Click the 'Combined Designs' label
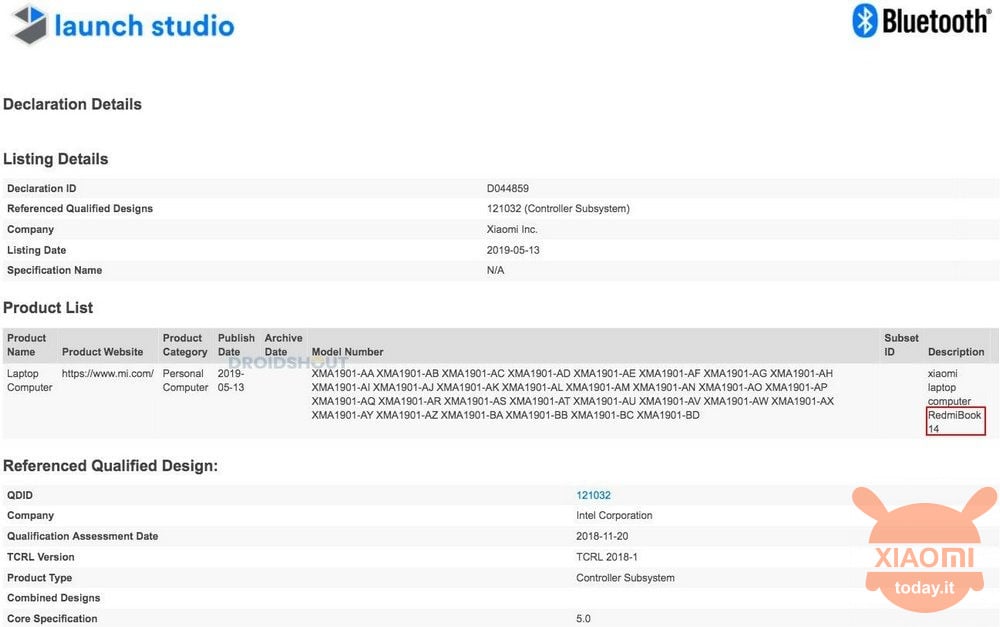The image size is (1000, 627). tap(54, 598)
